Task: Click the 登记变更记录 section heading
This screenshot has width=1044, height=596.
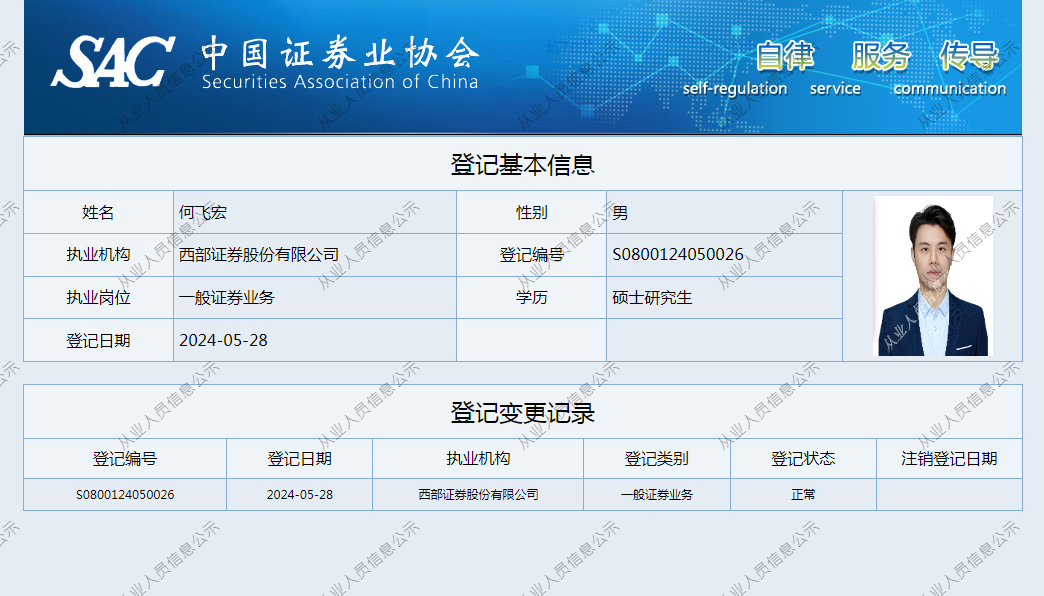Action: (x=522, y=412)
